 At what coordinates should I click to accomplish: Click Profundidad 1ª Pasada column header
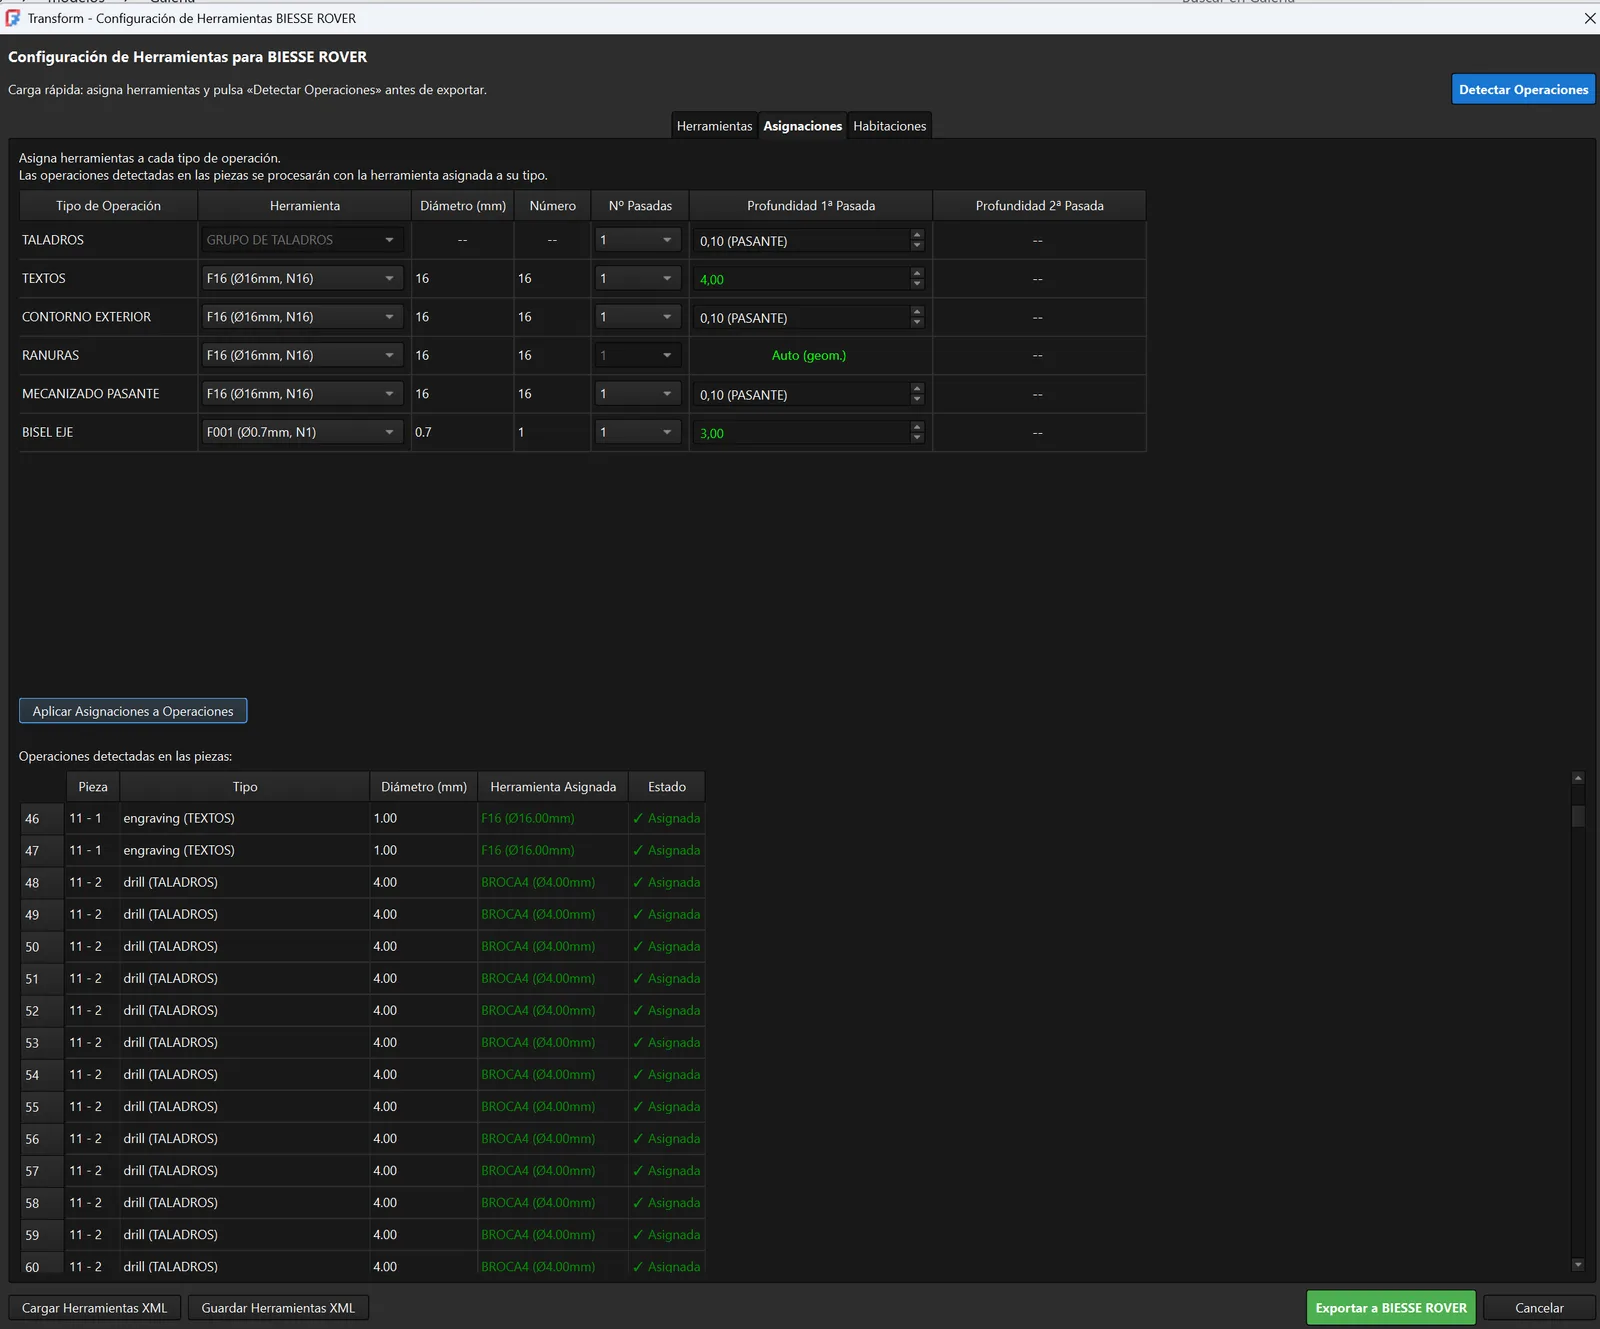coord(811,206)
